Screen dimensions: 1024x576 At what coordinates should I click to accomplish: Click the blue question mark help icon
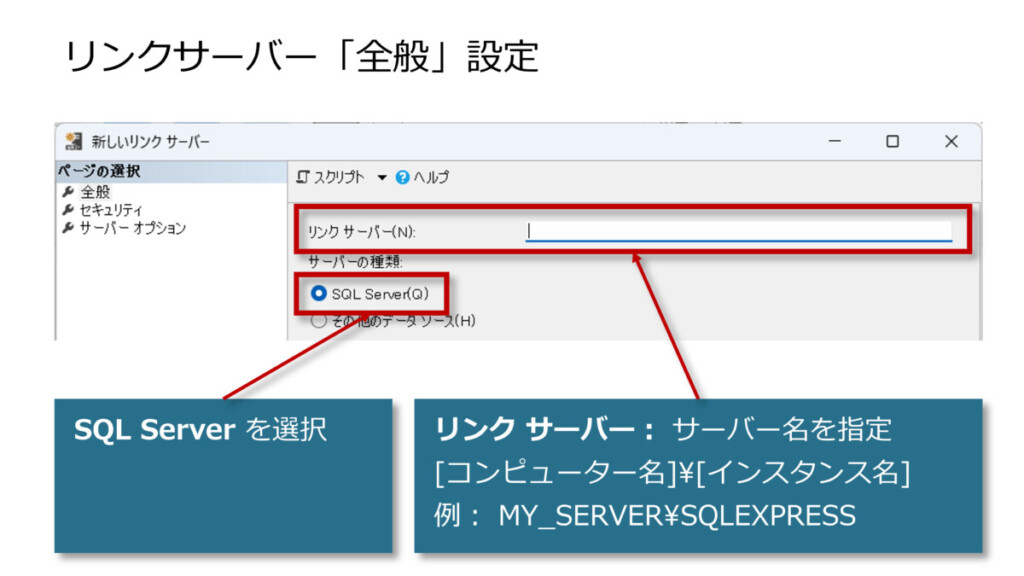[403, 177]
